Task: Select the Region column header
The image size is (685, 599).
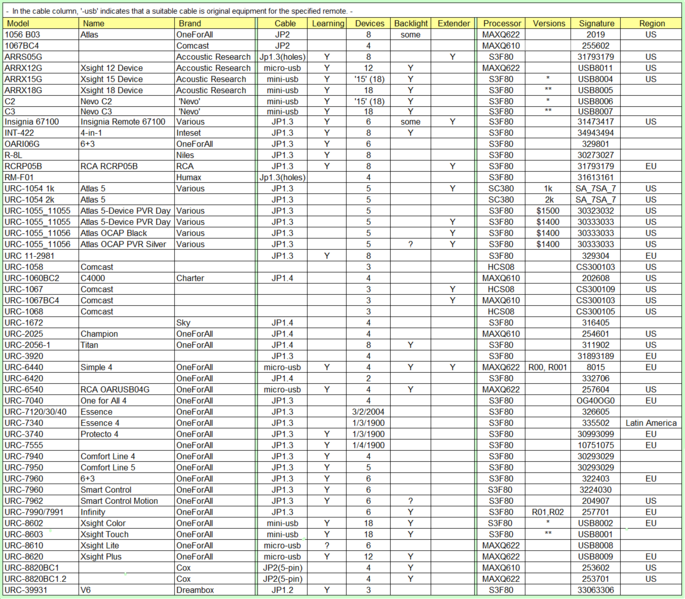Action: [x=651, y=21]
